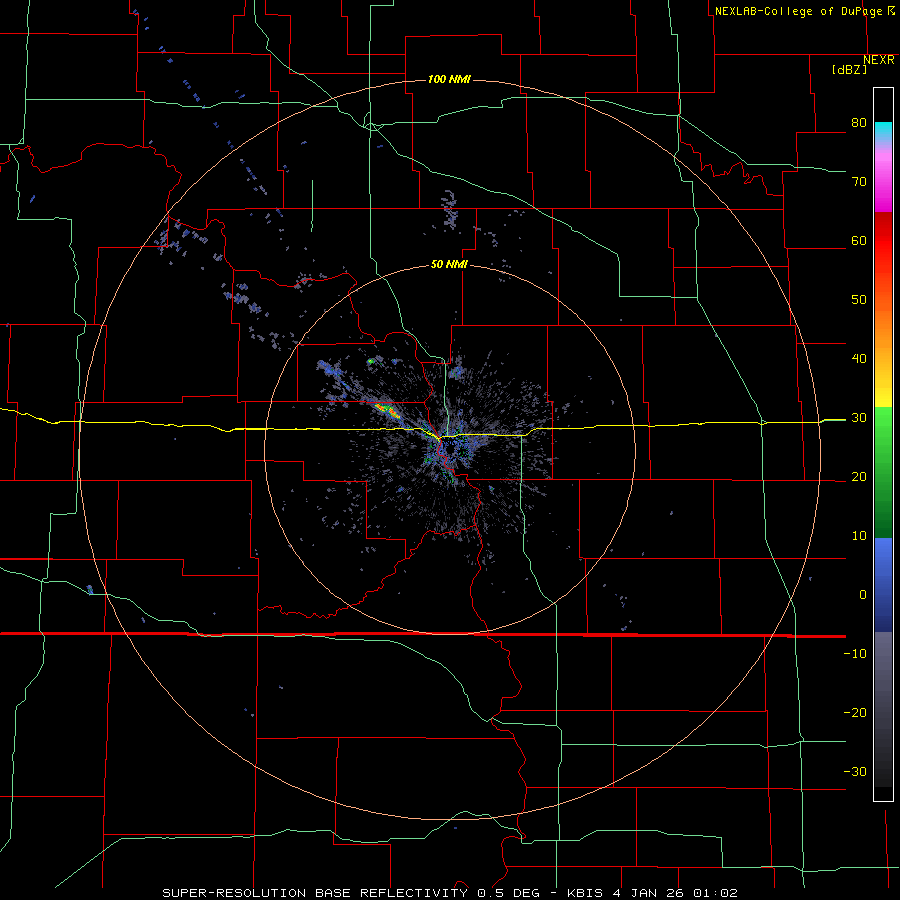Click the magenta band of the color bar
This screenshot has height=900, width=900.
[x=883, y=184]
